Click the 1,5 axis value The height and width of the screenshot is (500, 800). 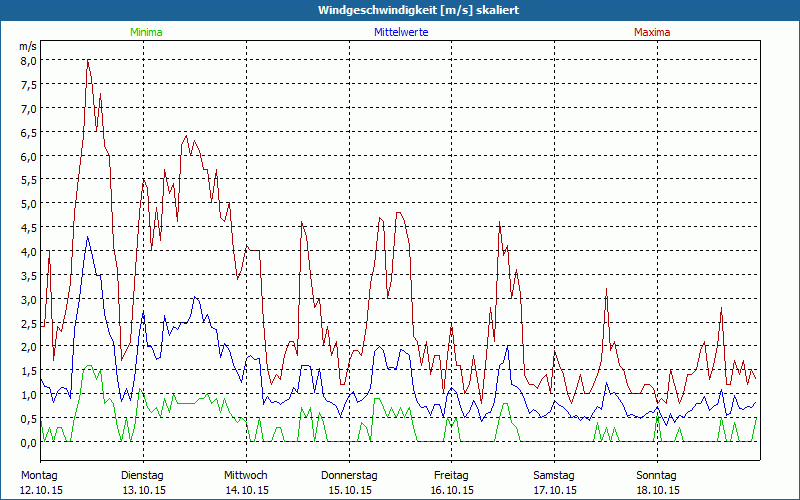click(29, 371)
